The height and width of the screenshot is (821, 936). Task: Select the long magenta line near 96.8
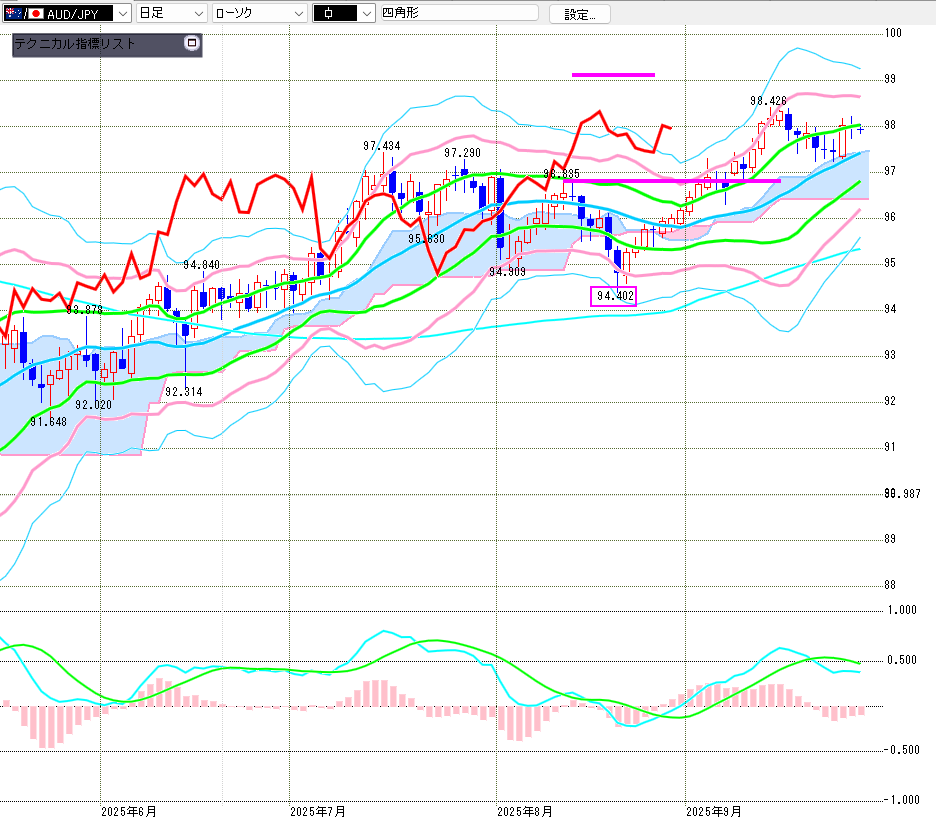pos(672,181)
